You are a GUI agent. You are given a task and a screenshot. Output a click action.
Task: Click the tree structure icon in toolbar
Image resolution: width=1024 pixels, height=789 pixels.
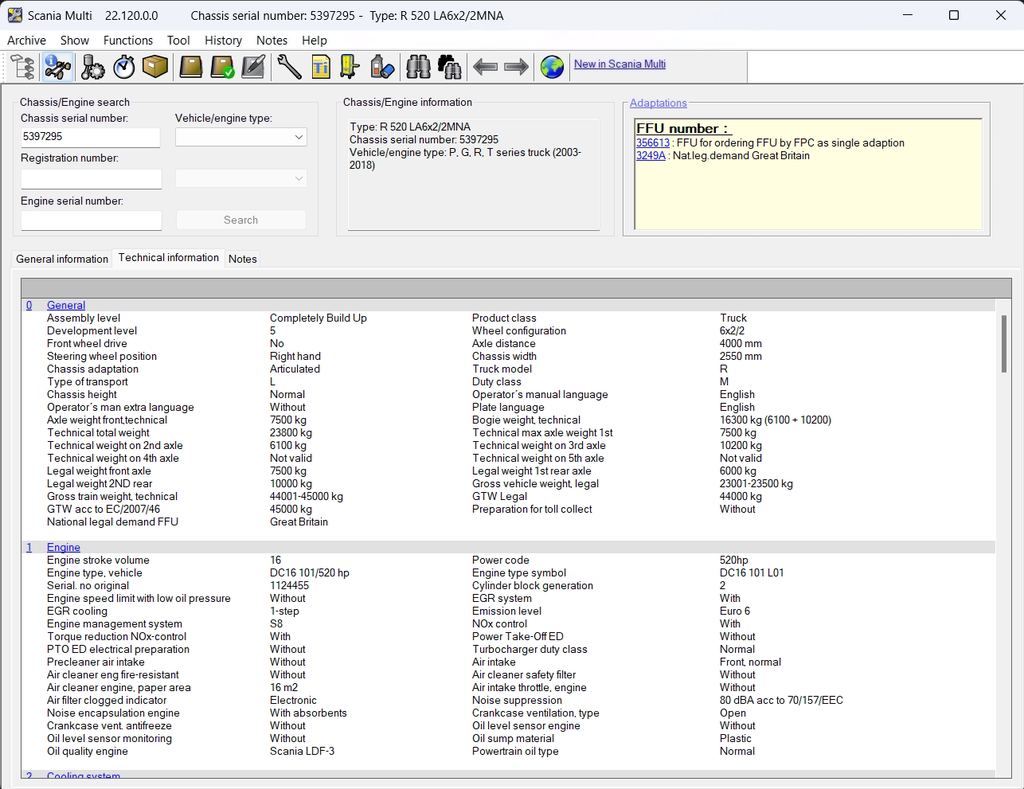click(22, 67)
